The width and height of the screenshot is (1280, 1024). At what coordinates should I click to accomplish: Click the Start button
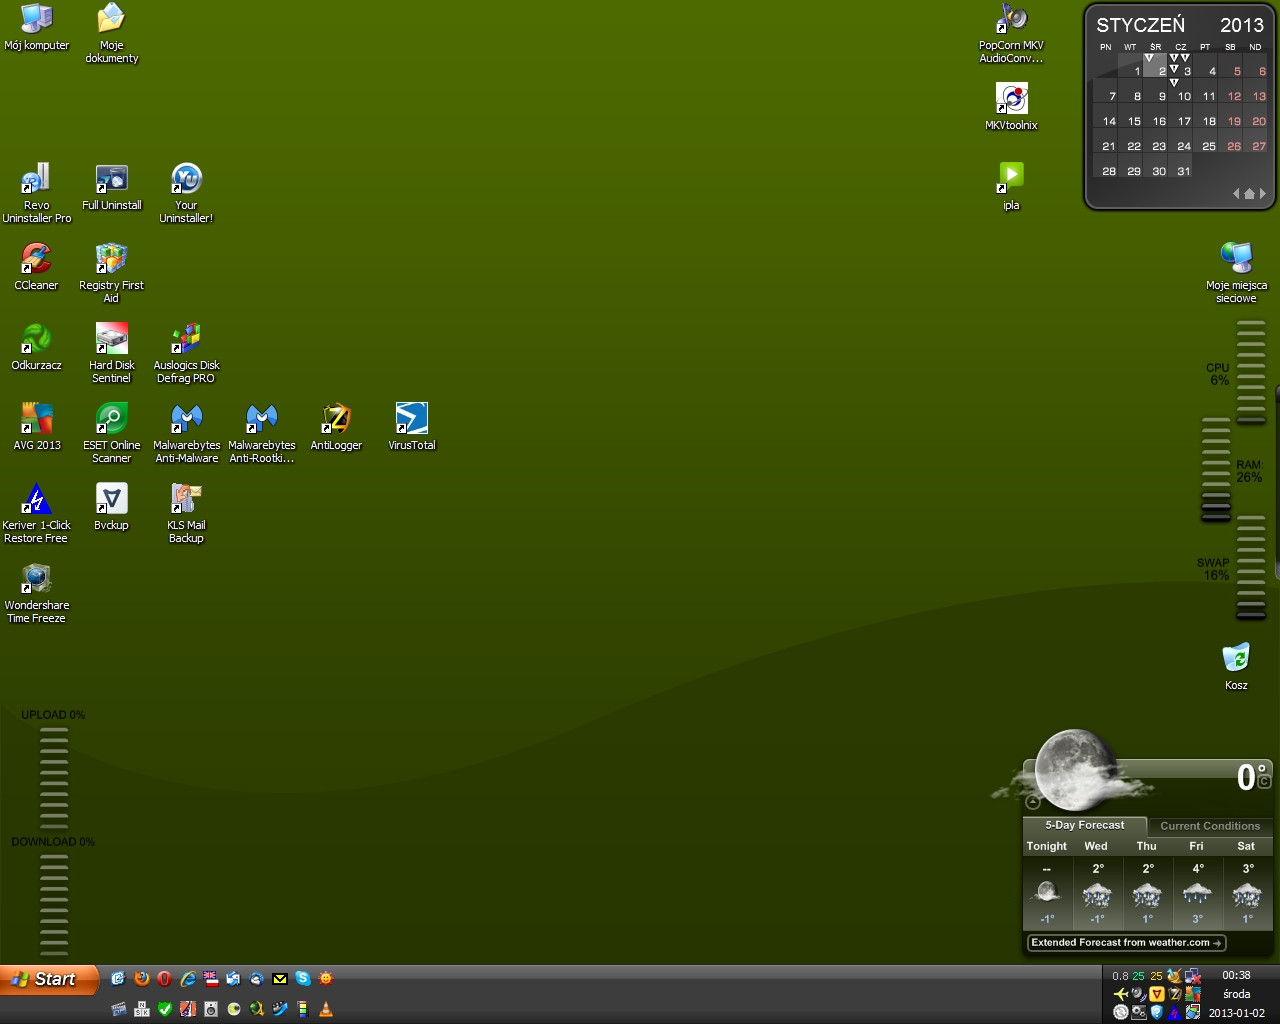click(x=48, y=980)
